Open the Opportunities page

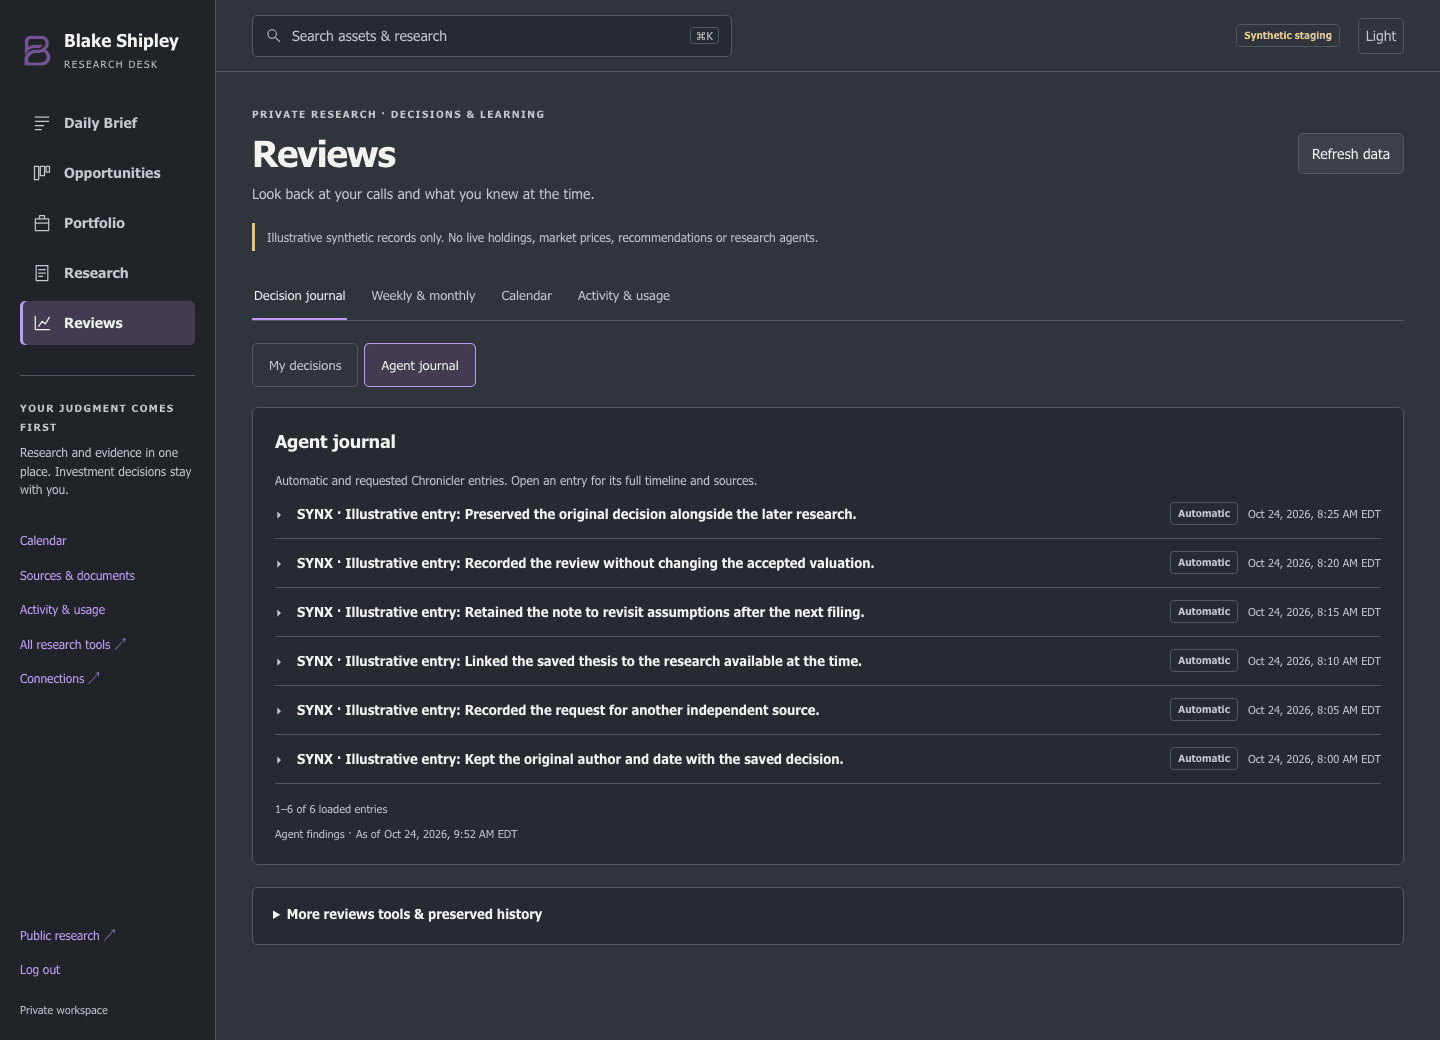(108, 173)
